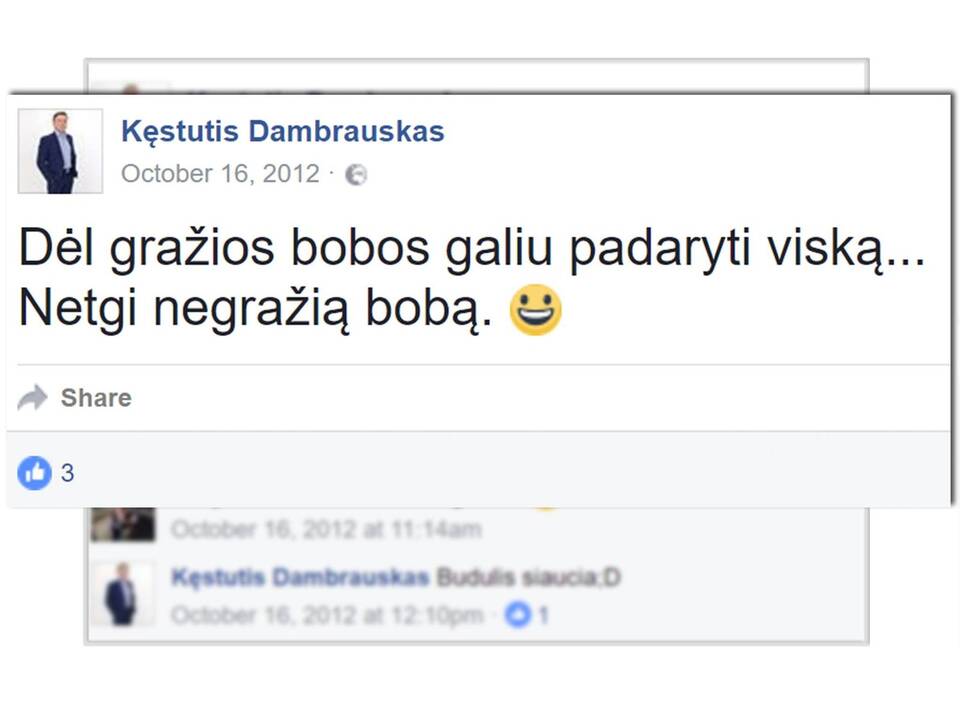This screenshot has height=720, width=960.
Task: Open the blurred Kęstutis Dambrauskas name in the comments
Action: (x=300, y=577)
